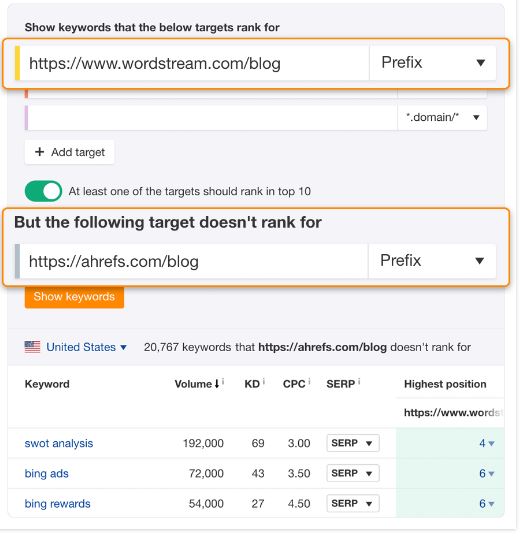The width and height of the screenshot is (530, 544).
Task: Click the '20,767 keywords' results summary text
Action: 307,347
